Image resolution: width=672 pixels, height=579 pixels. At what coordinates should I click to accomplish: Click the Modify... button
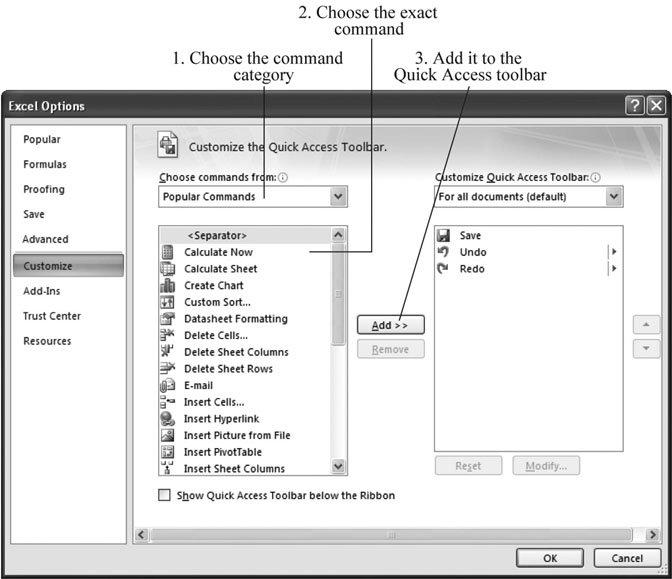[546, 466]
